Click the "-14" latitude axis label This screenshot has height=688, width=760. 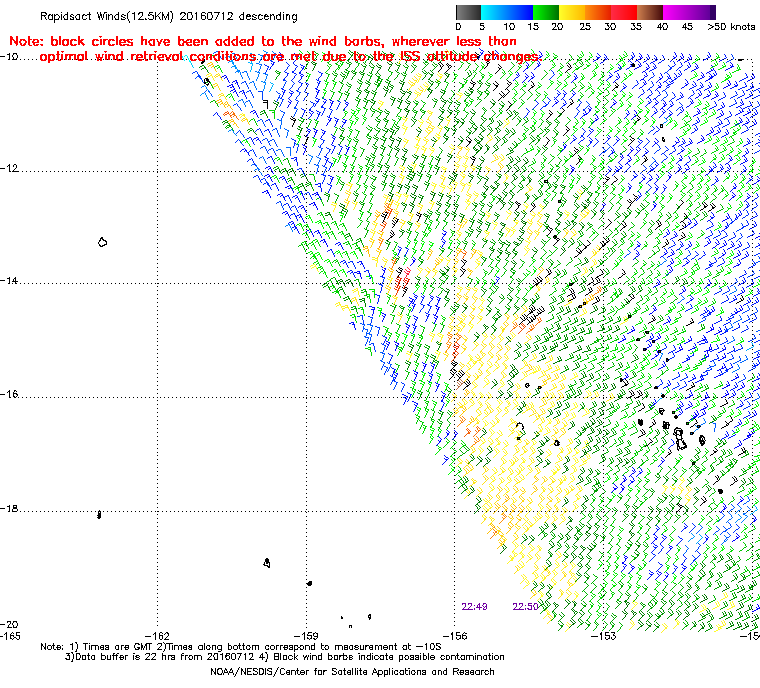pyautogui.click(x=9, y=281)
